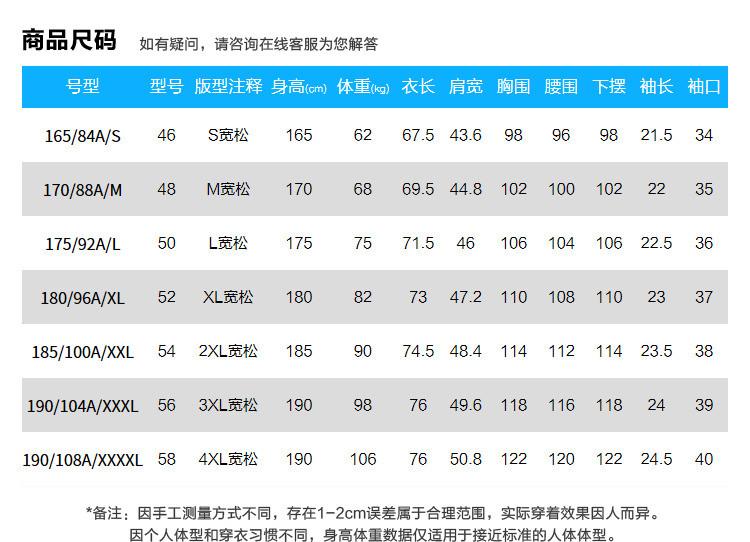Screen dimensions: 750x542
Task: Click the 袖长 column header
Action: (x=656, y=87)
